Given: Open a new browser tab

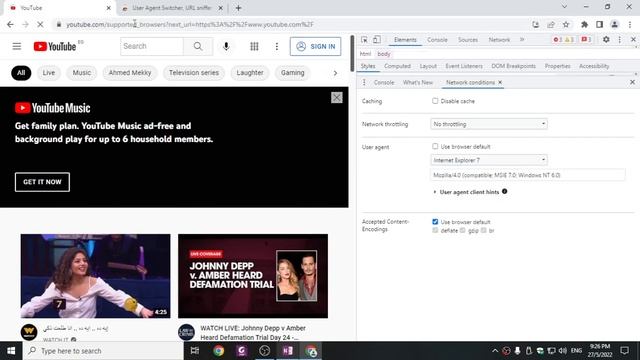Looking at the screenshot, I should click(238, 8).
